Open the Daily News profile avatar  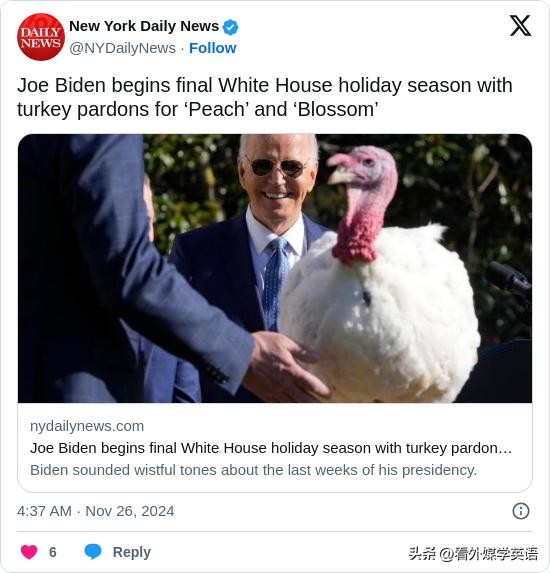point(41,37)
